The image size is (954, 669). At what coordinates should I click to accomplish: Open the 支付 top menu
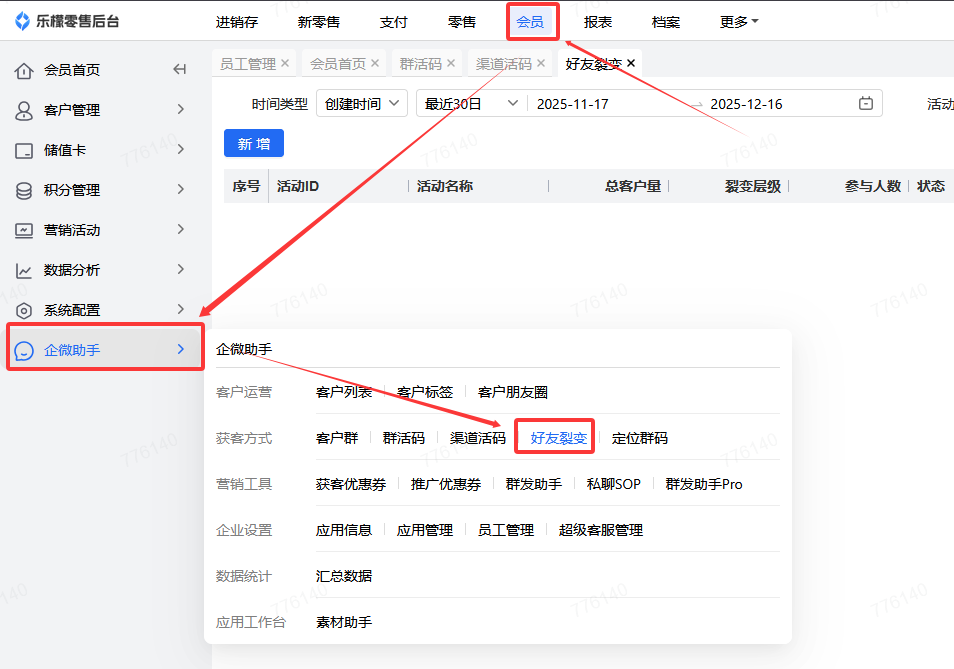393,23
